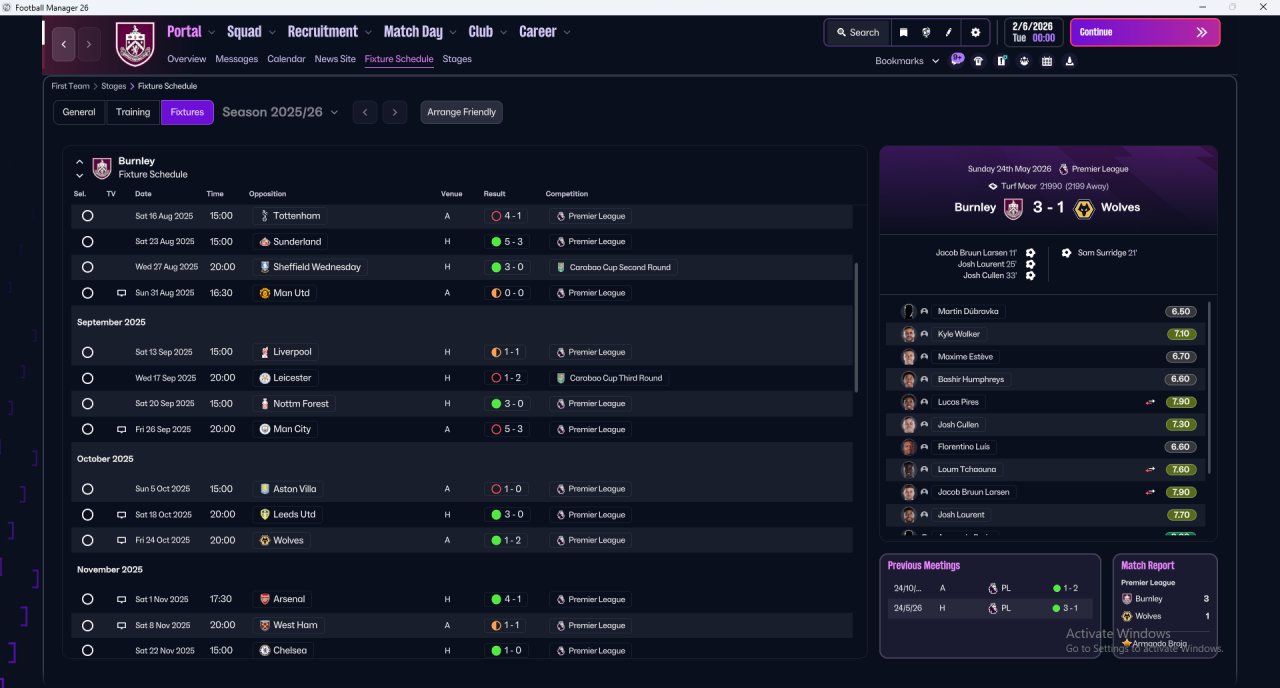Click the substitution icon for Jacob Bruun Larsen

pos(1150,492)
